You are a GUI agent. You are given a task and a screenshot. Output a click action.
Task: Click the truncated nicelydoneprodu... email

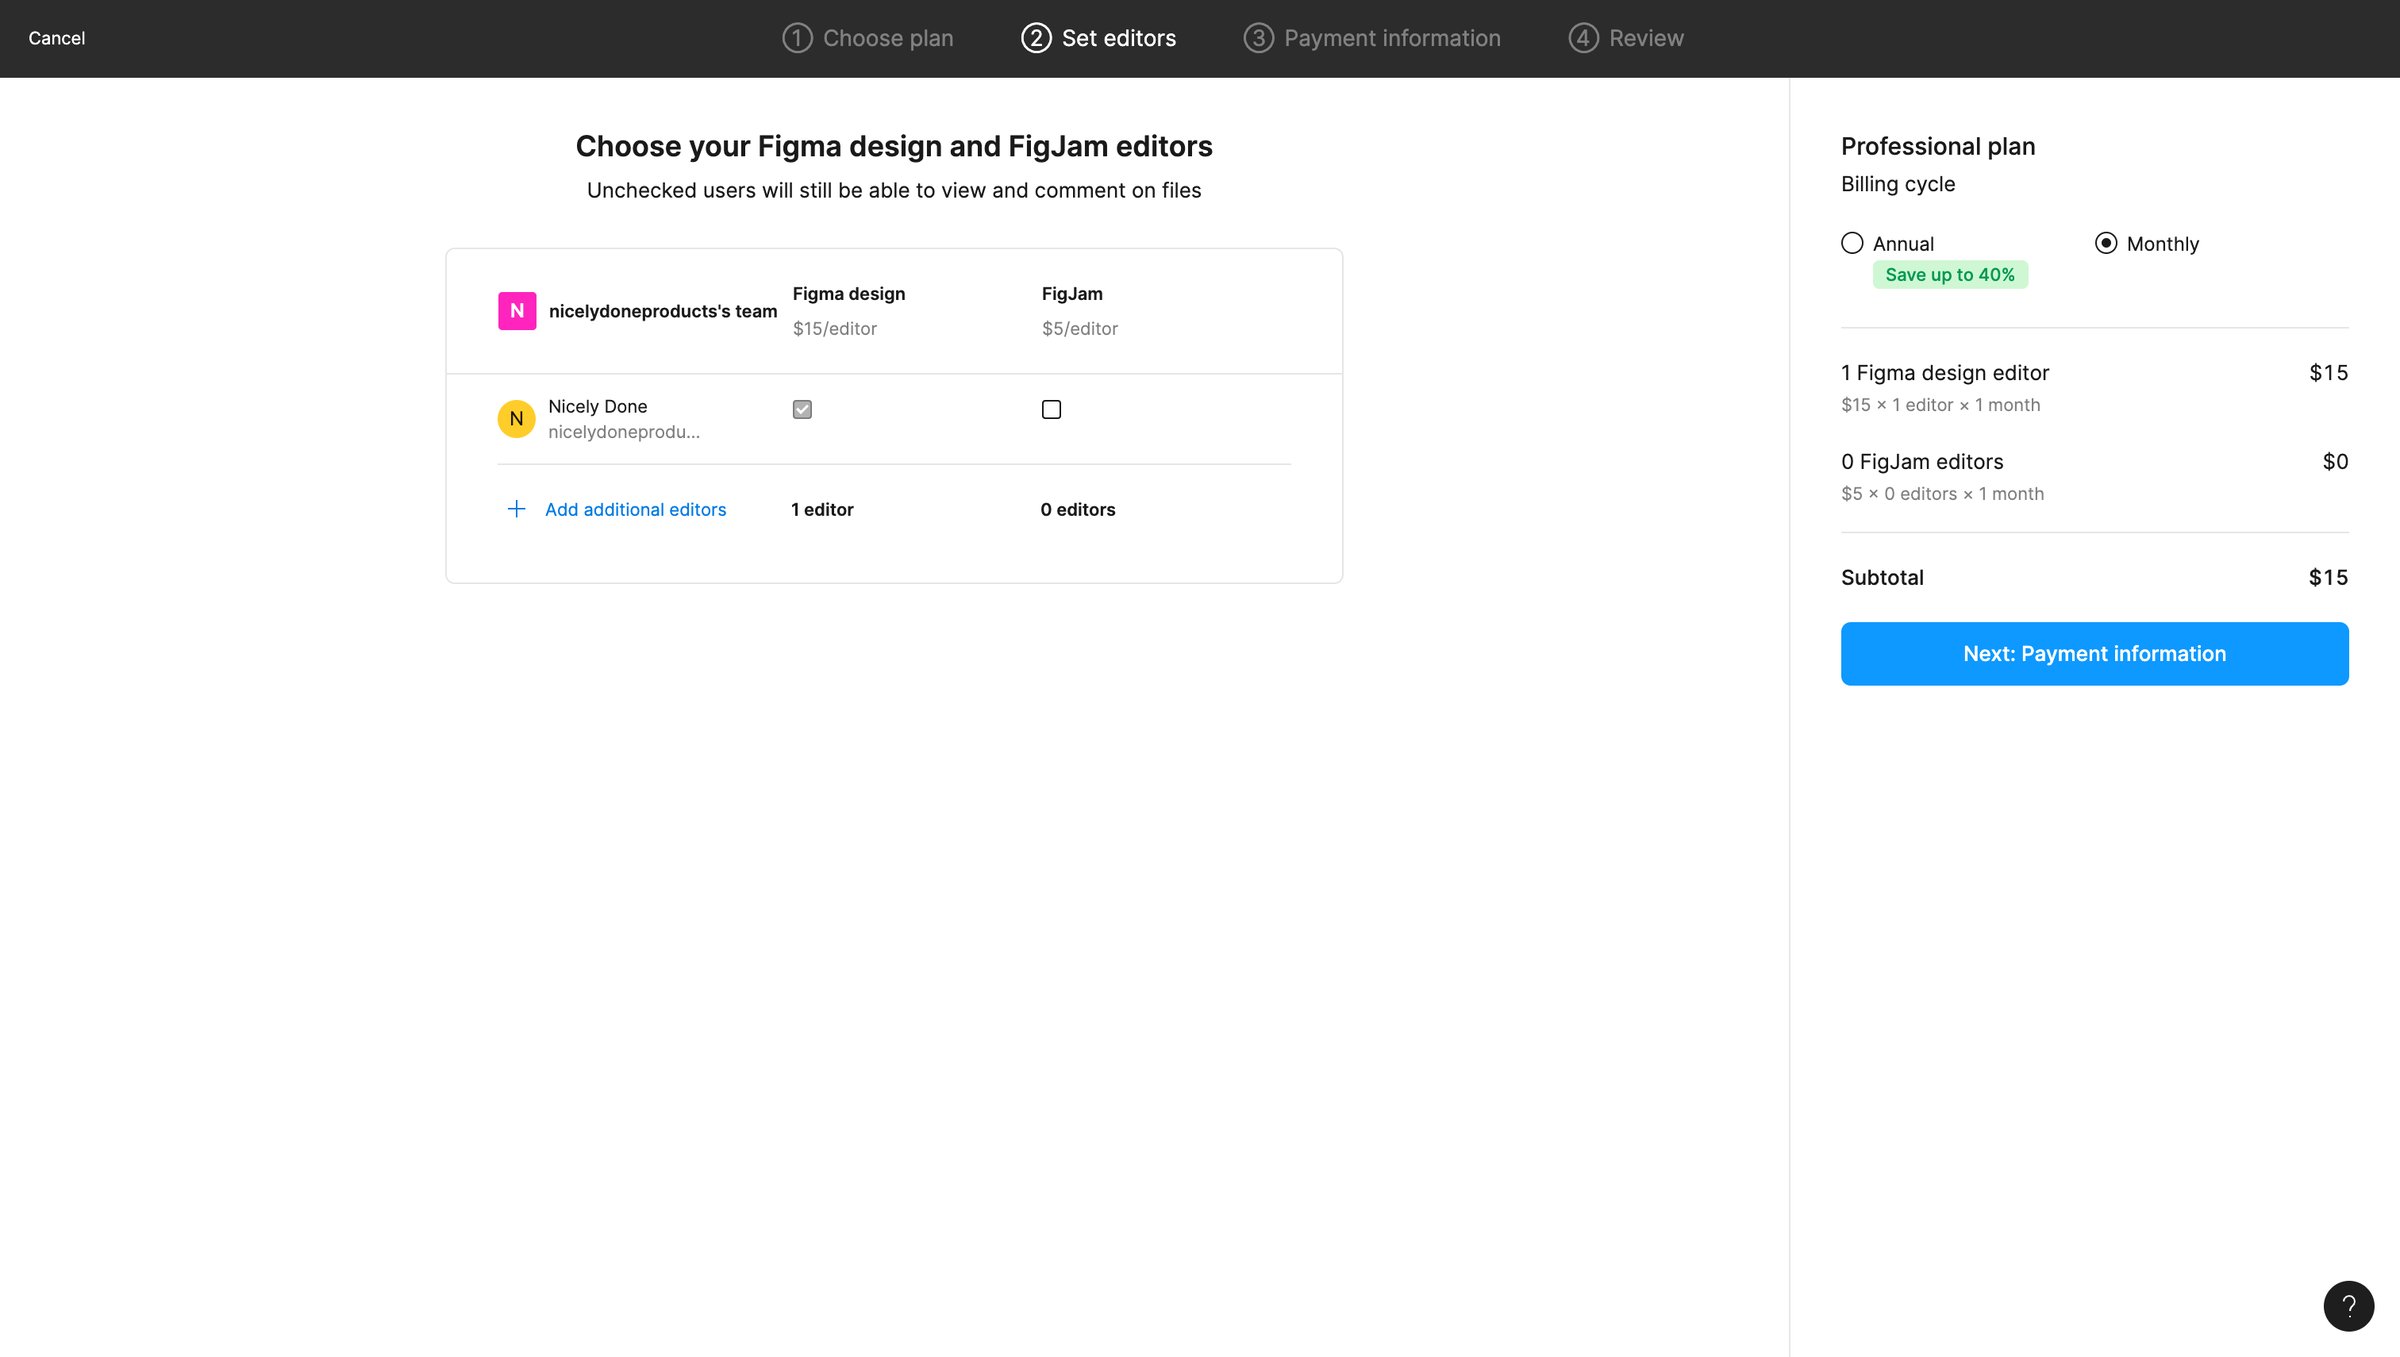(x=624, y=432)
